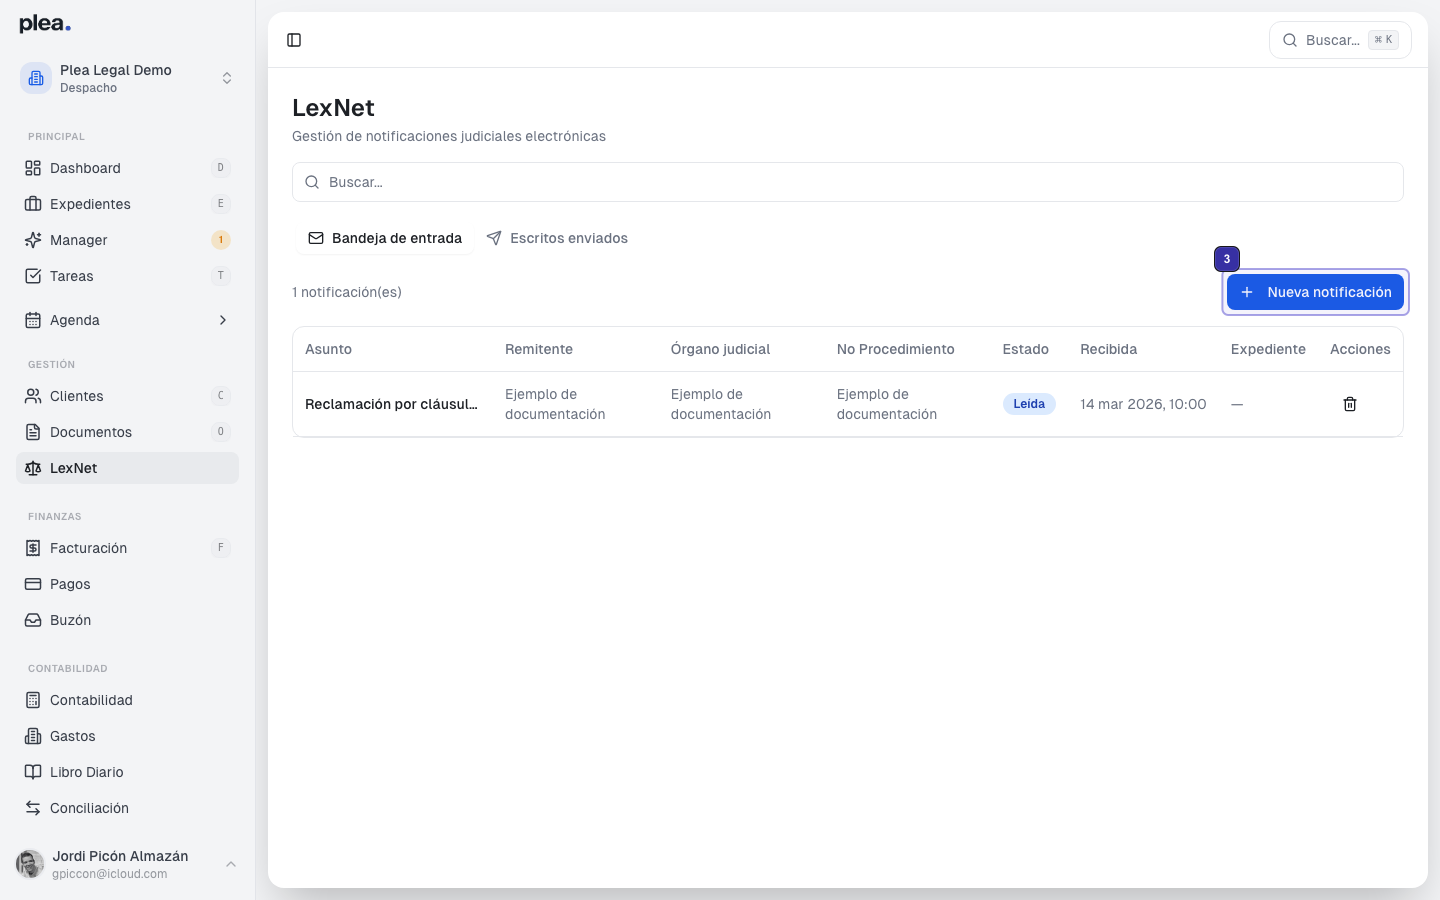Screen dimensions: 1440x900
Task: Open Facturación under Finanzas
Action: pyautogui.click(x=88, y=548)
